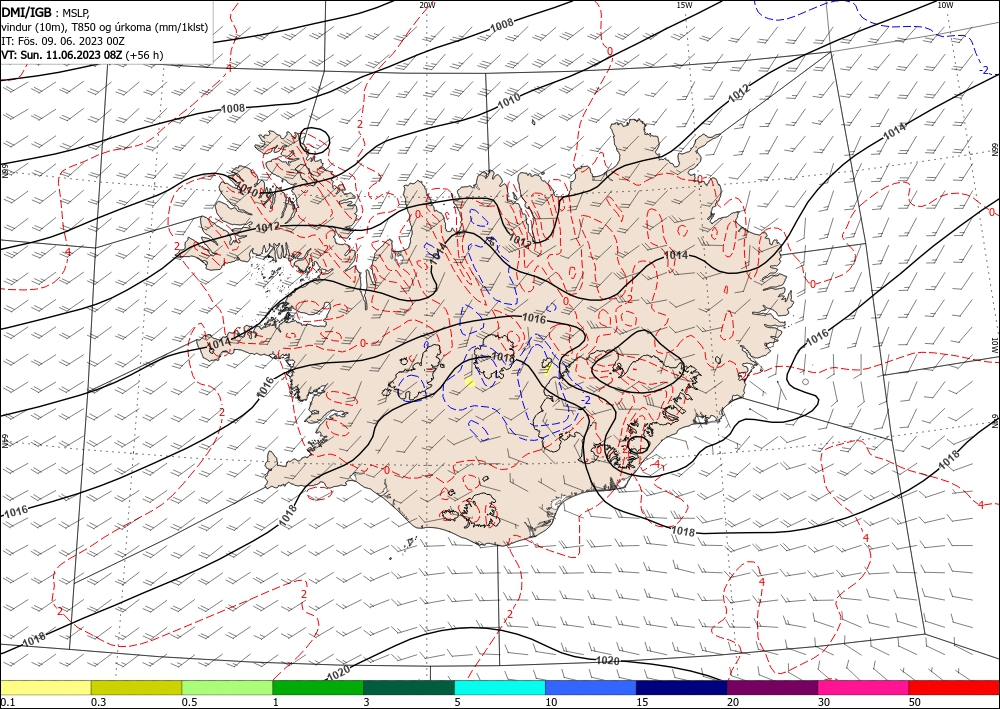Select the green 1–3 legend swatch
This screenshot has height=709, width=1000.
coord(318,687)
